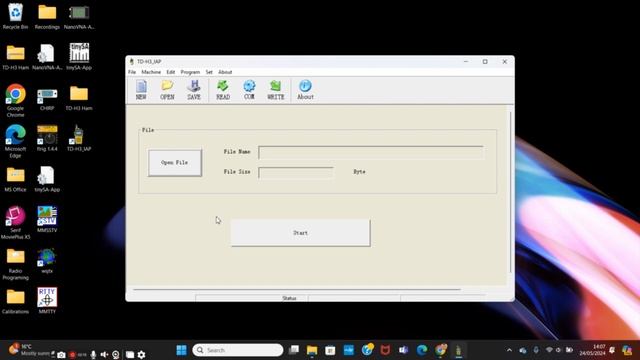
Task: Open the File menu
Action: click(x=132, y=72)
